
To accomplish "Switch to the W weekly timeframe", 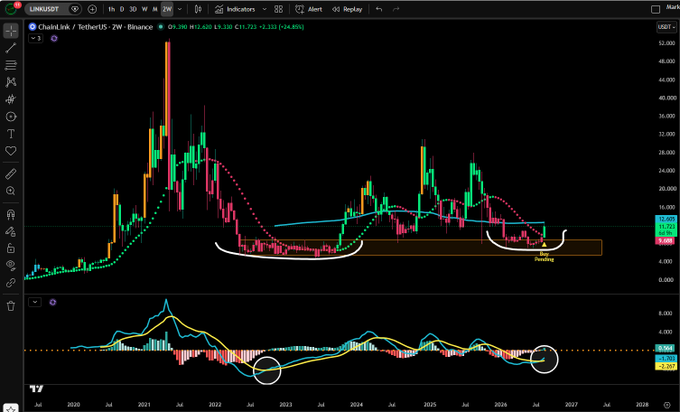I will pyautogui.click(x=145, y=9).
